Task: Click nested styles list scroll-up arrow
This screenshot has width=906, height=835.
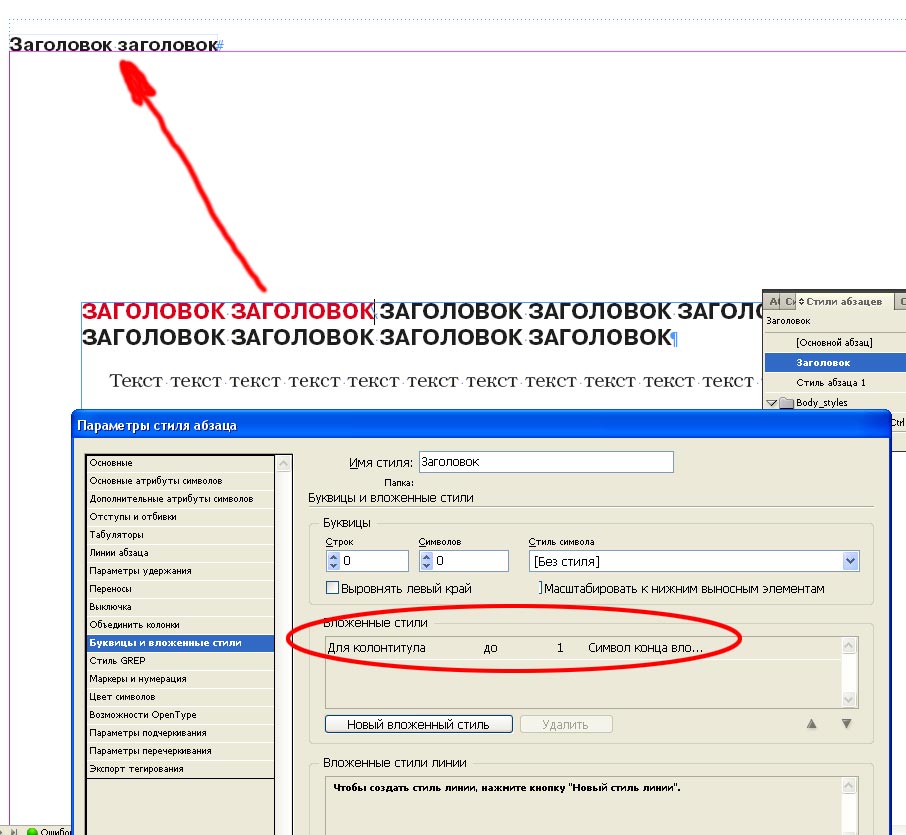Action: tap(849, 645)
